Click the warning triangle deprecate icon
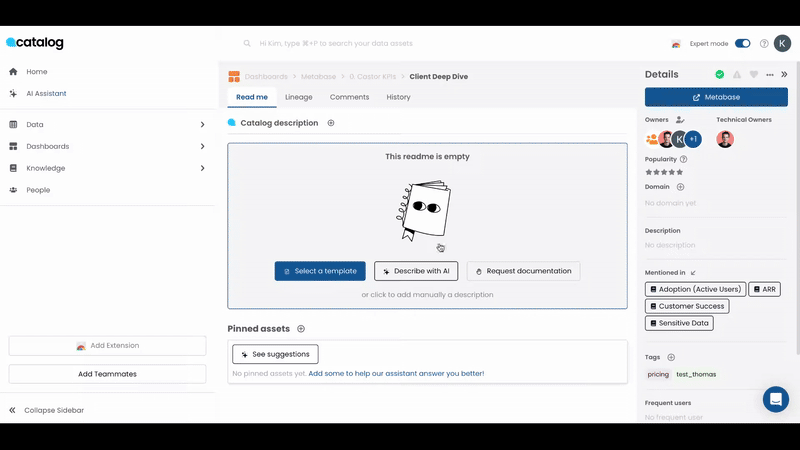This screenshot has height=450, width=800. (737, 74)
